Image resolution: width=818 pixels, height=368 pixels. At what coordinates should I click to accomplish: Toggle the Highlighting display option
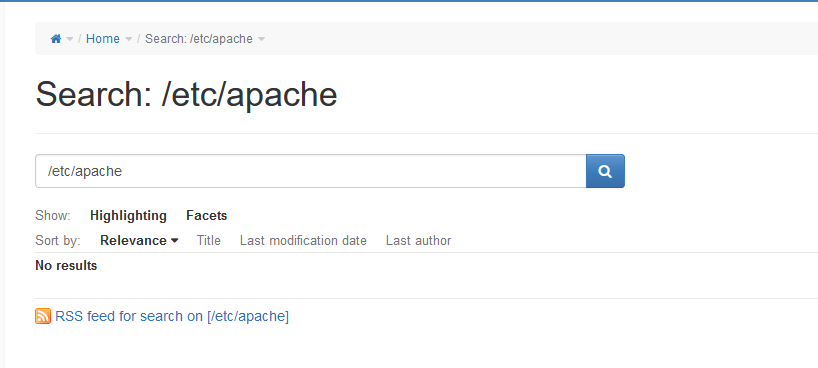click(x=128, y=216)
